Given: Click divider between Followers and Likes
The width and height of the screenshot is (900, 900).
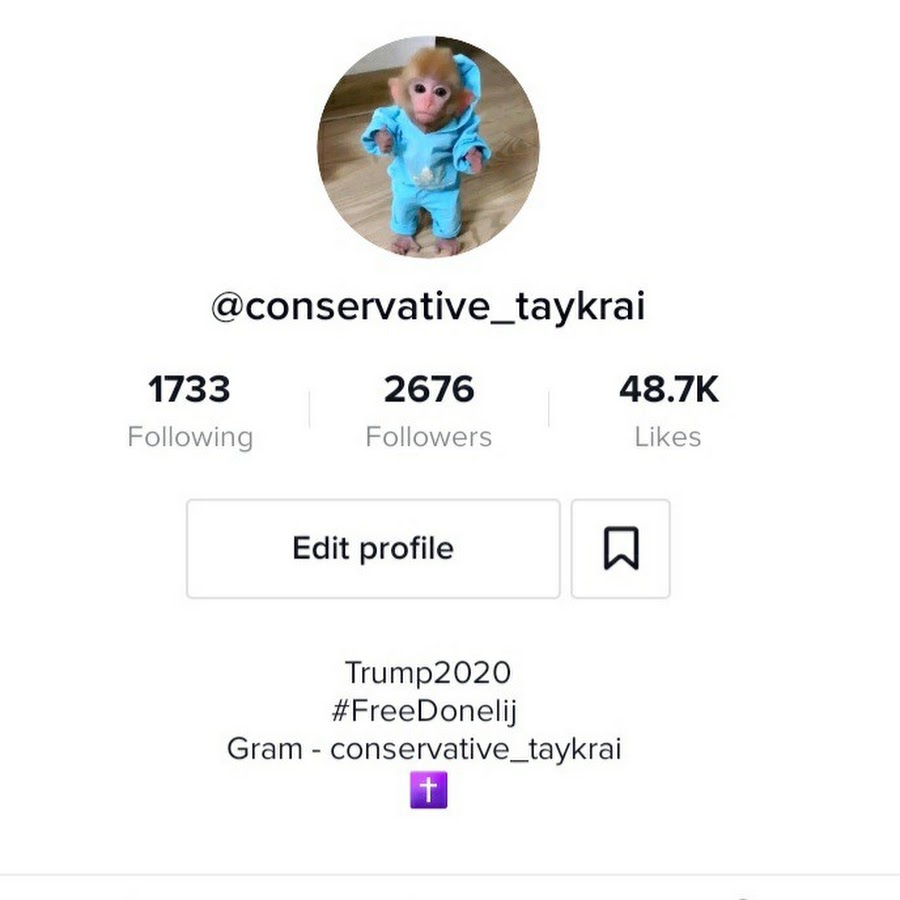Looking at the screenshot, I should 549,409.
